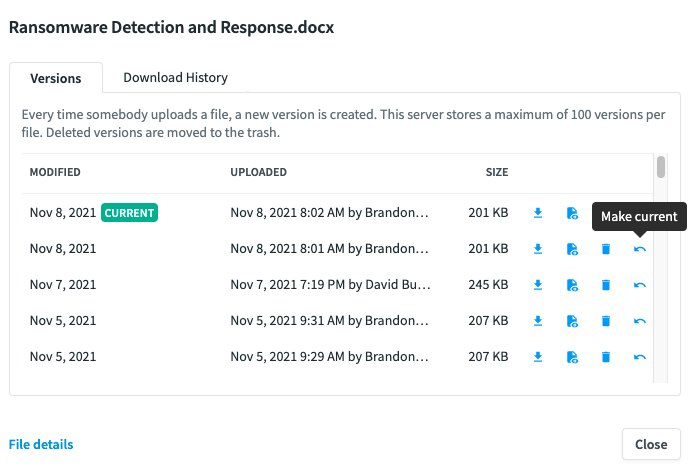The height and width of the screenshot is (471, 696).
Task: Download the Nov 7 245 KB version
Action: pyautogui.click(x=538, y=285)
